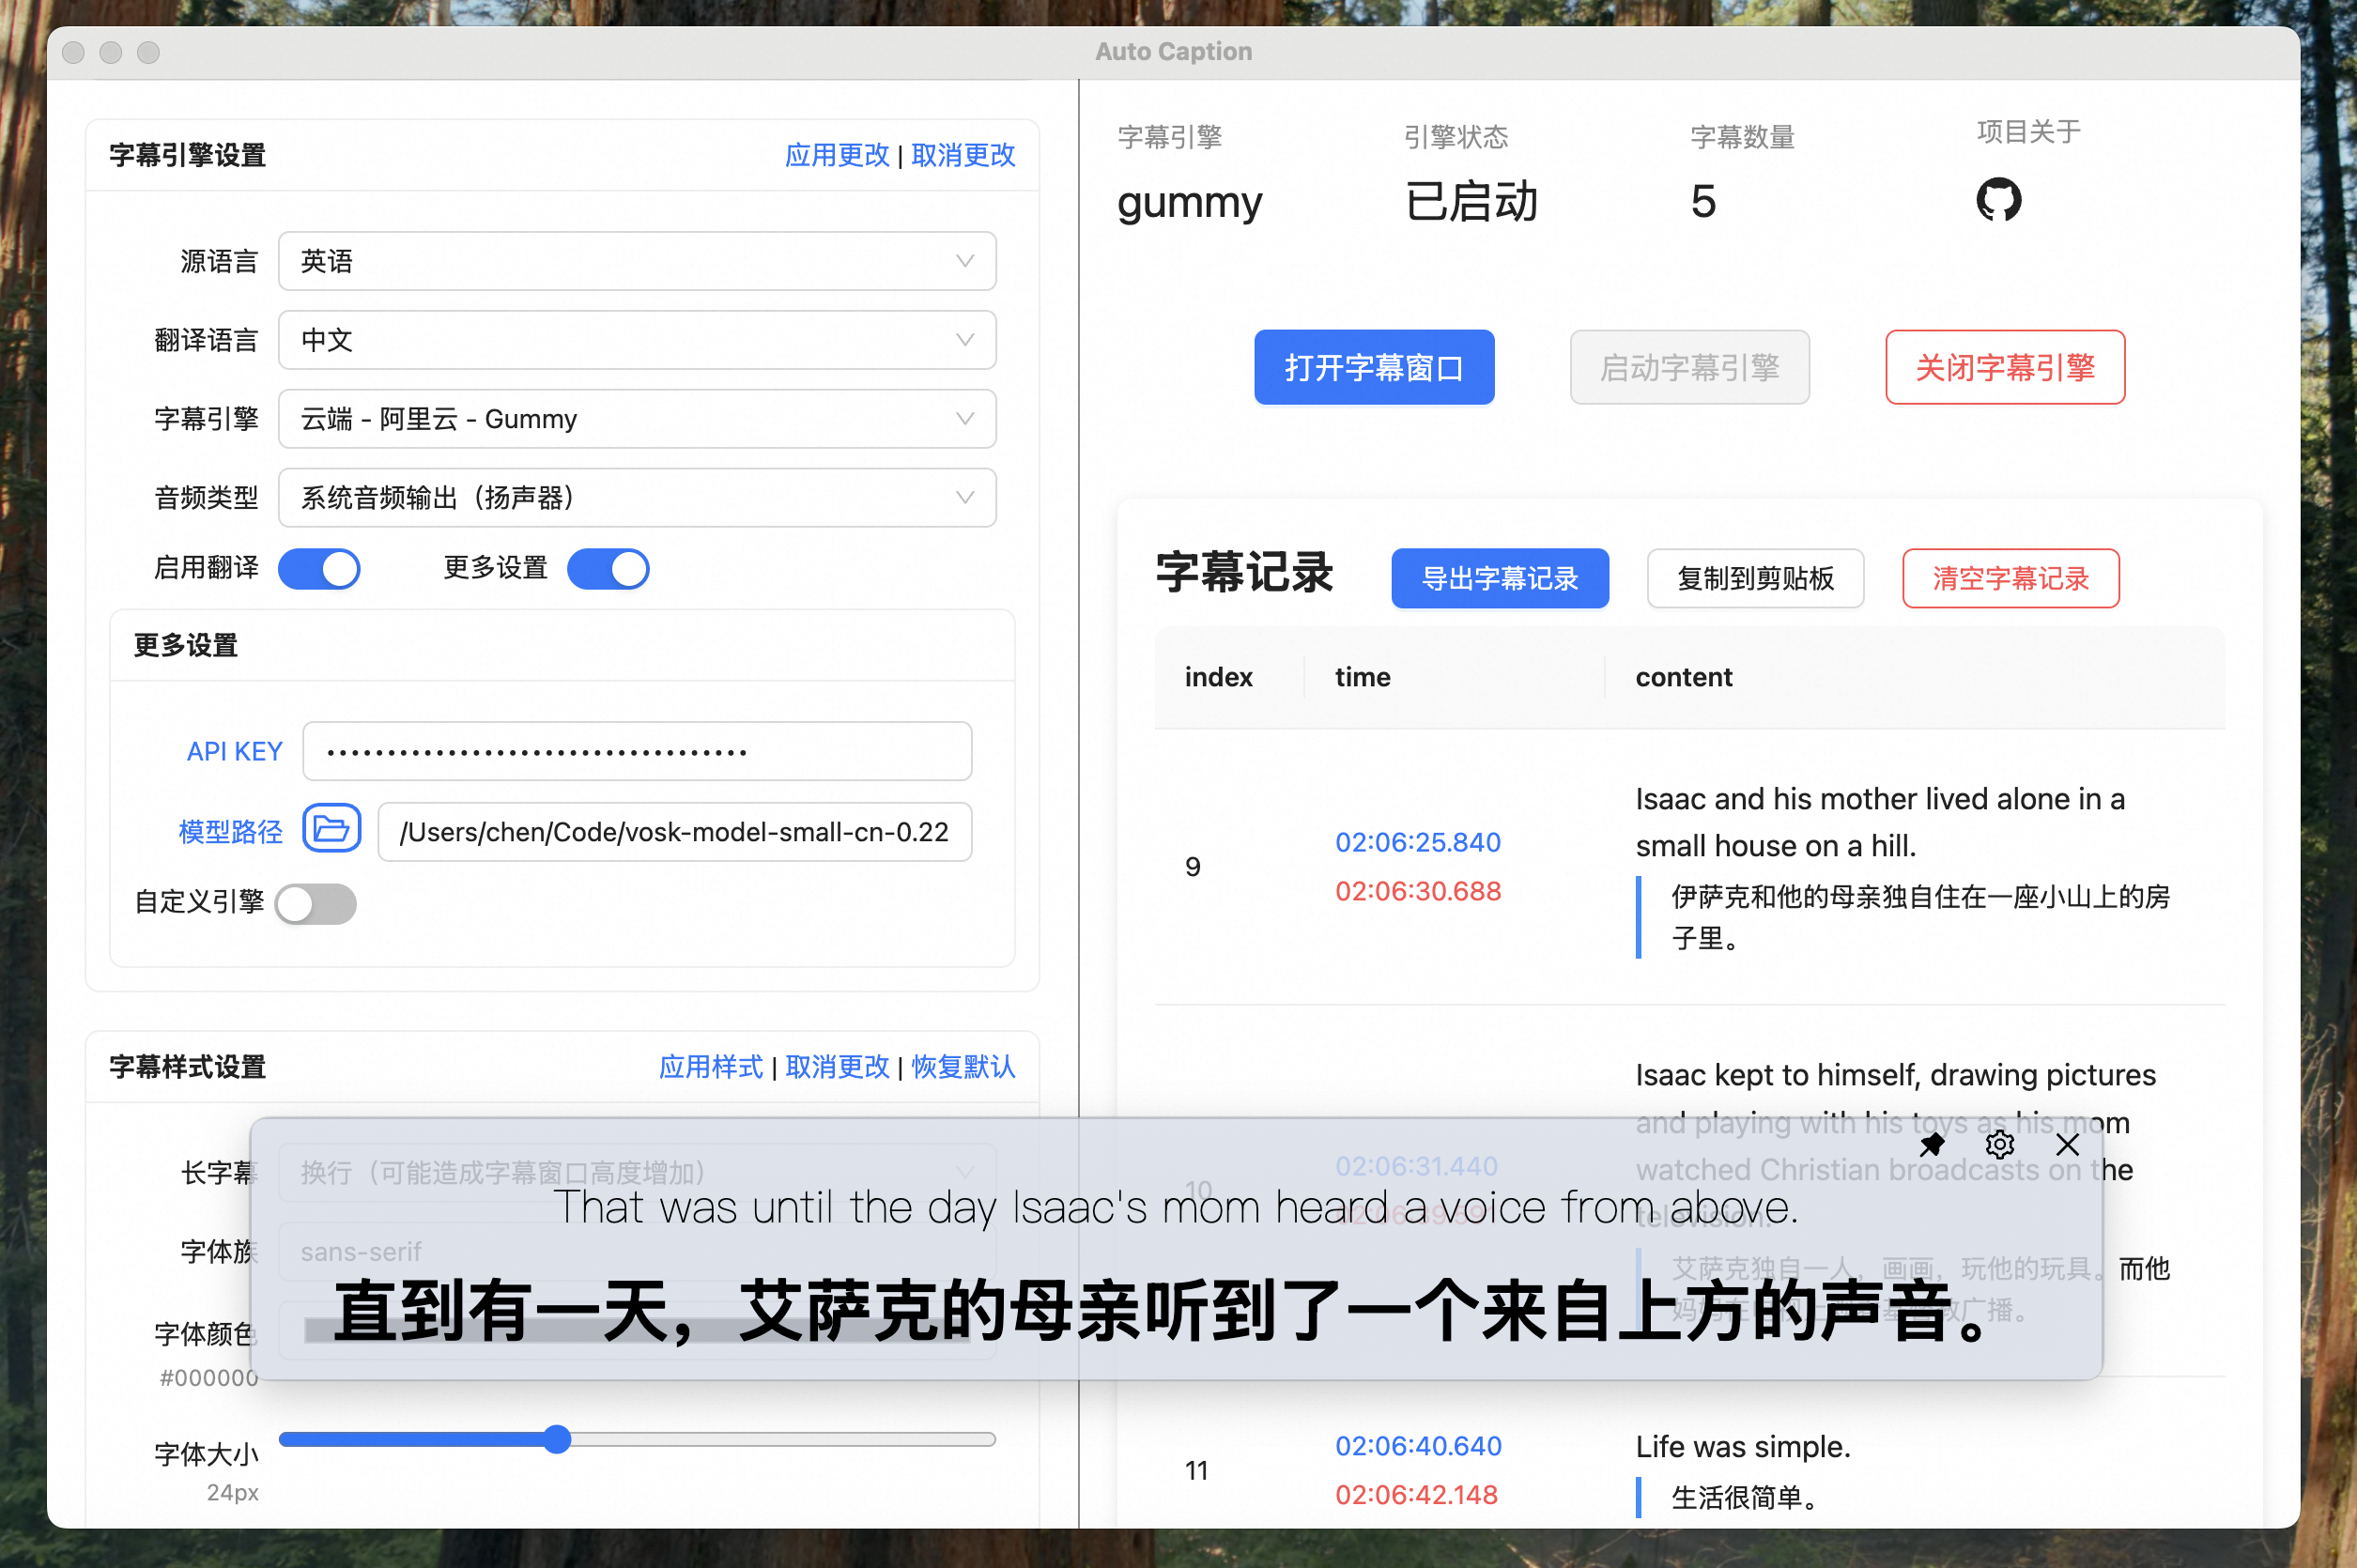The image size is (2357, 1568).
Task: Close the caption overlay with X
Action: [2067, 1144]
